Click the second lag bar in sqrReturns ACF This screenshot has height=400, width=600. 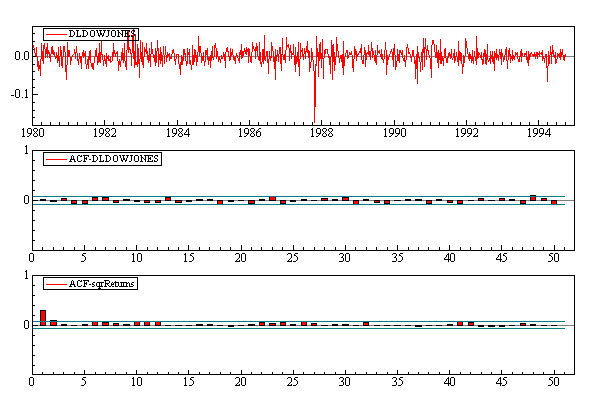[53, 322]
